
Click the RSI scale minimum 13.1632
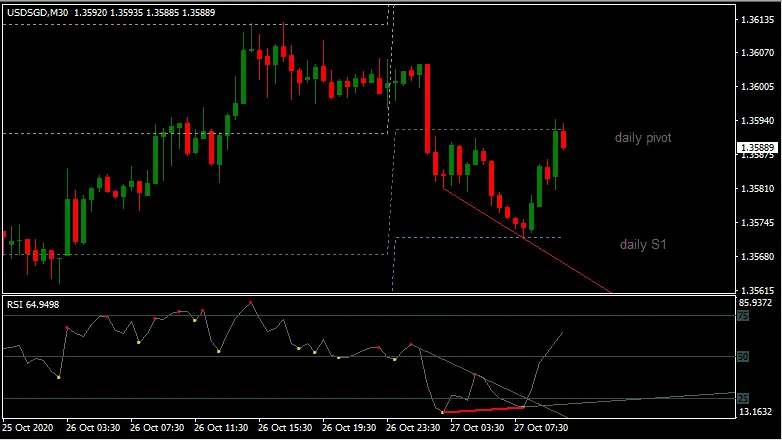[755, 412]
